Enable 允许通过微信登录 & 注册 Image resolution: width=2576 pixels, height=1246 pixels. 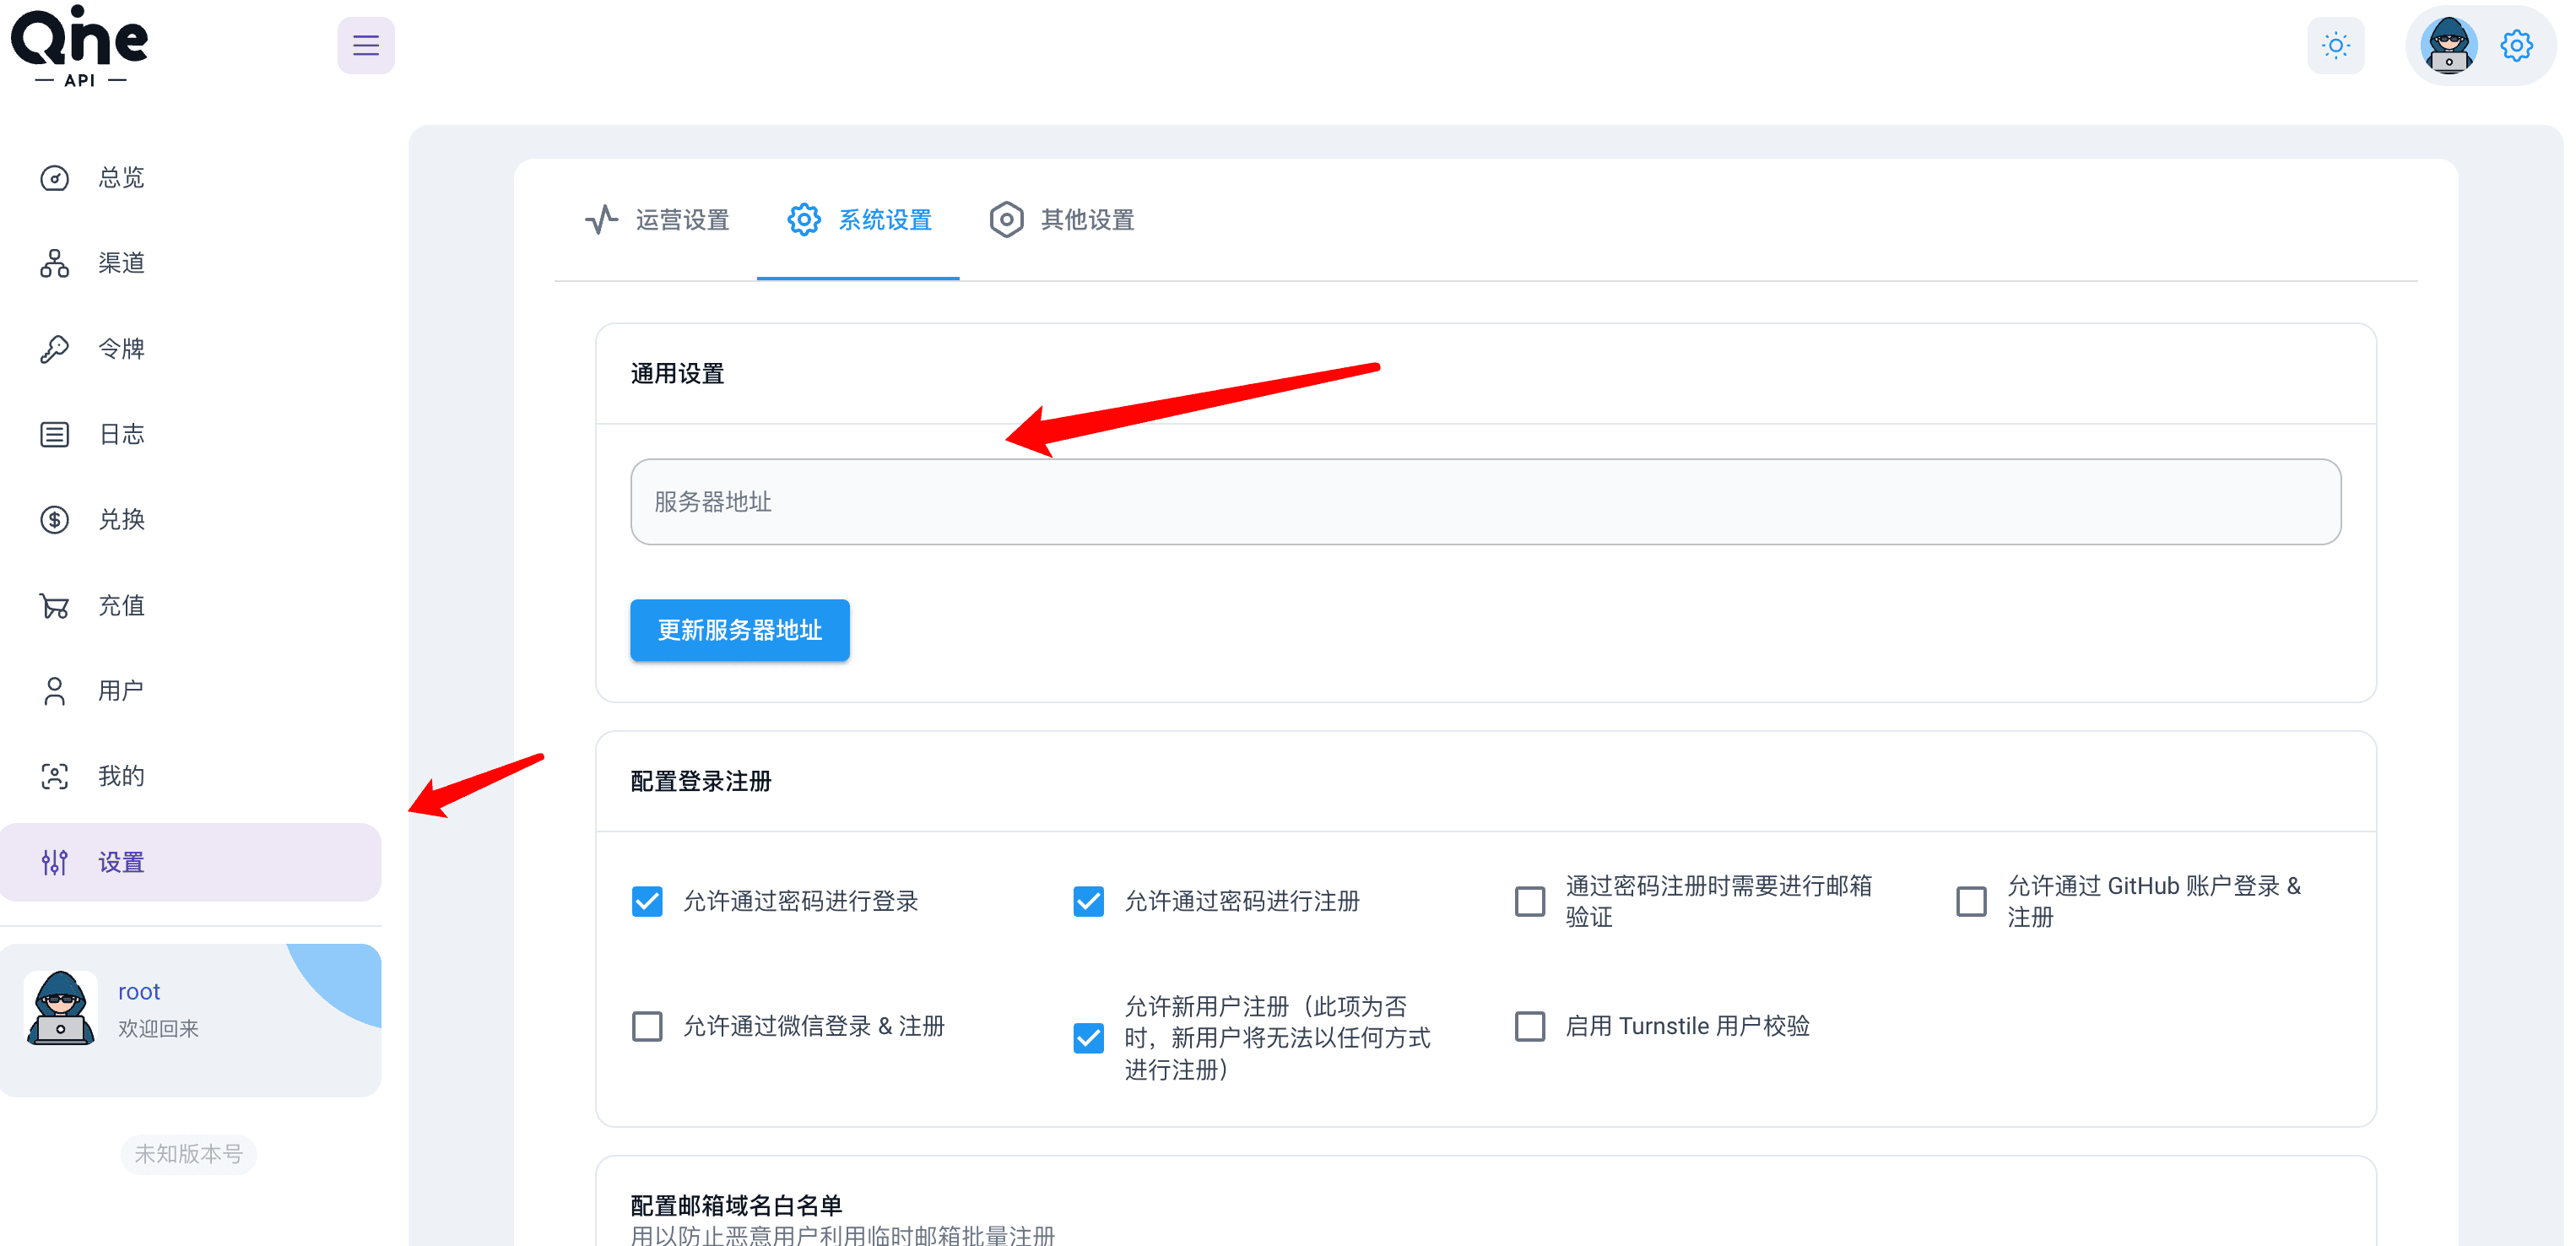pyautogui.click(x=647, y=1027)
